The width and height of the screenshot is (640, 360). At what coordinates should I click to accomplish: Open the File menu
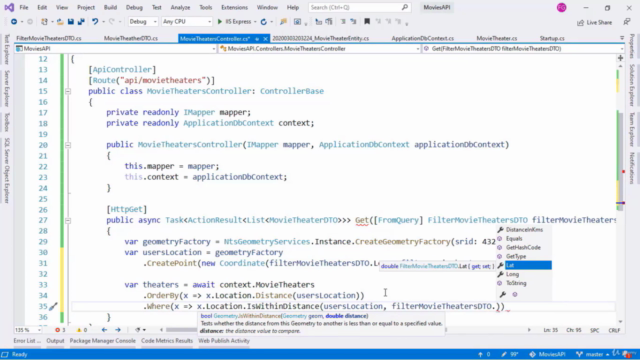pos(24,7)
